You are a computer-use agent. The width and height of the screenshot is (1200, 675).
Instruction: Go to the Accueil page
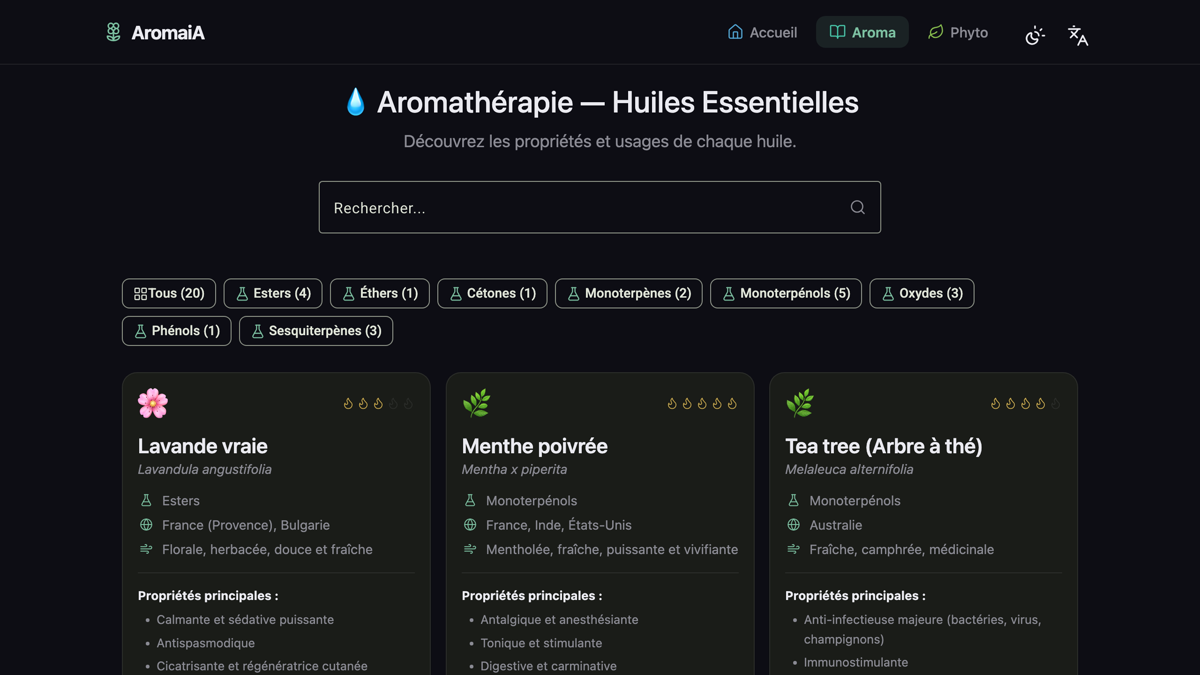[762, 32]
